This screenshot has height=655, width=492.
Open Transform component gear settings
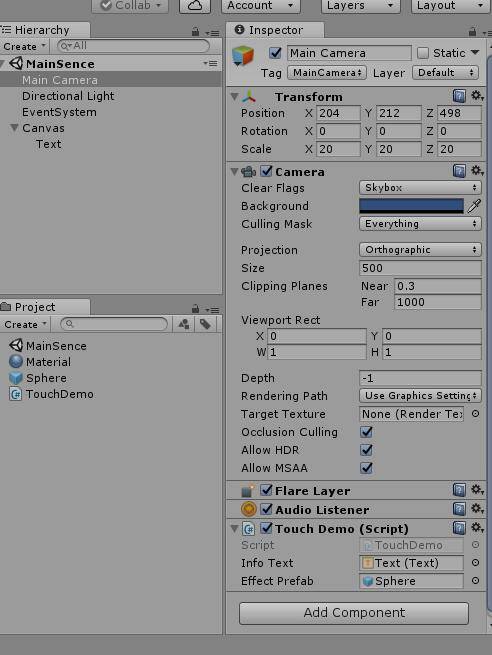pos(477,96)
